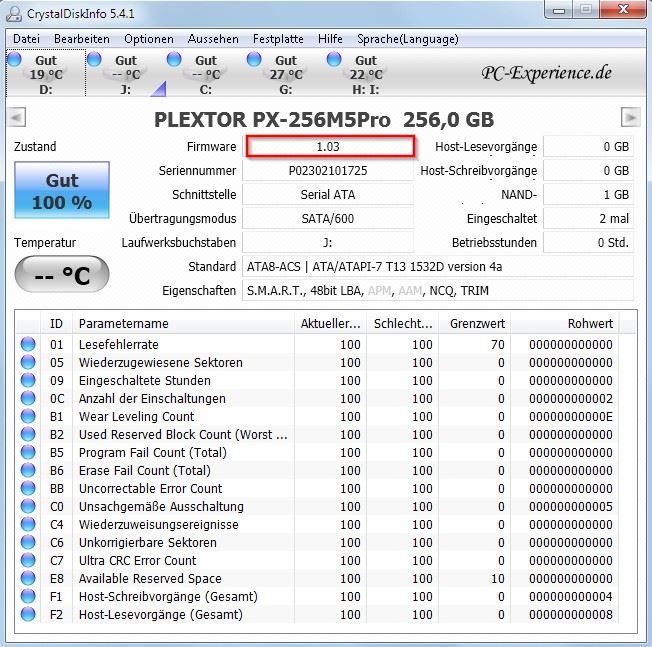Screen dimensions: 652x647
Task: Click status orb of Used Reserved Block Count row
Action: (28, 434)
